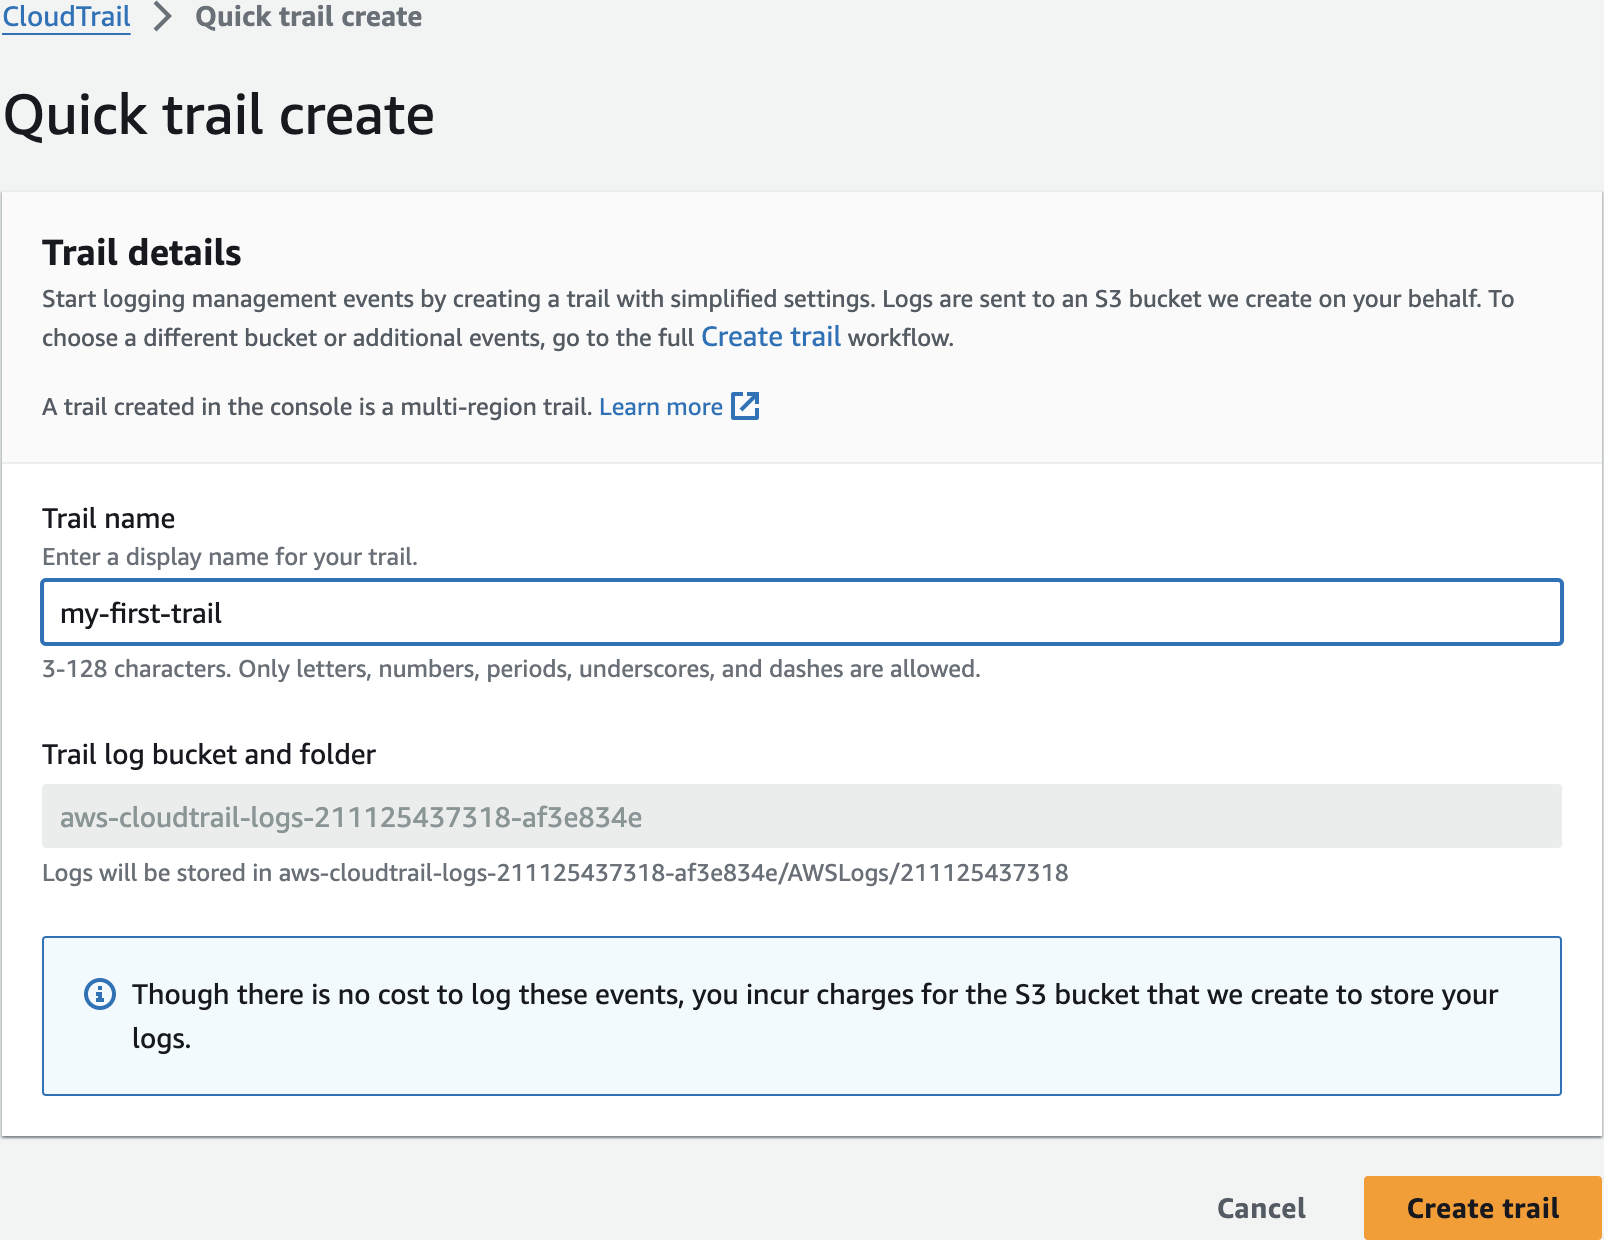The image size is (1604, 1240).
Task: Cancel the quick trail creation
Action: (1261, 1208)
